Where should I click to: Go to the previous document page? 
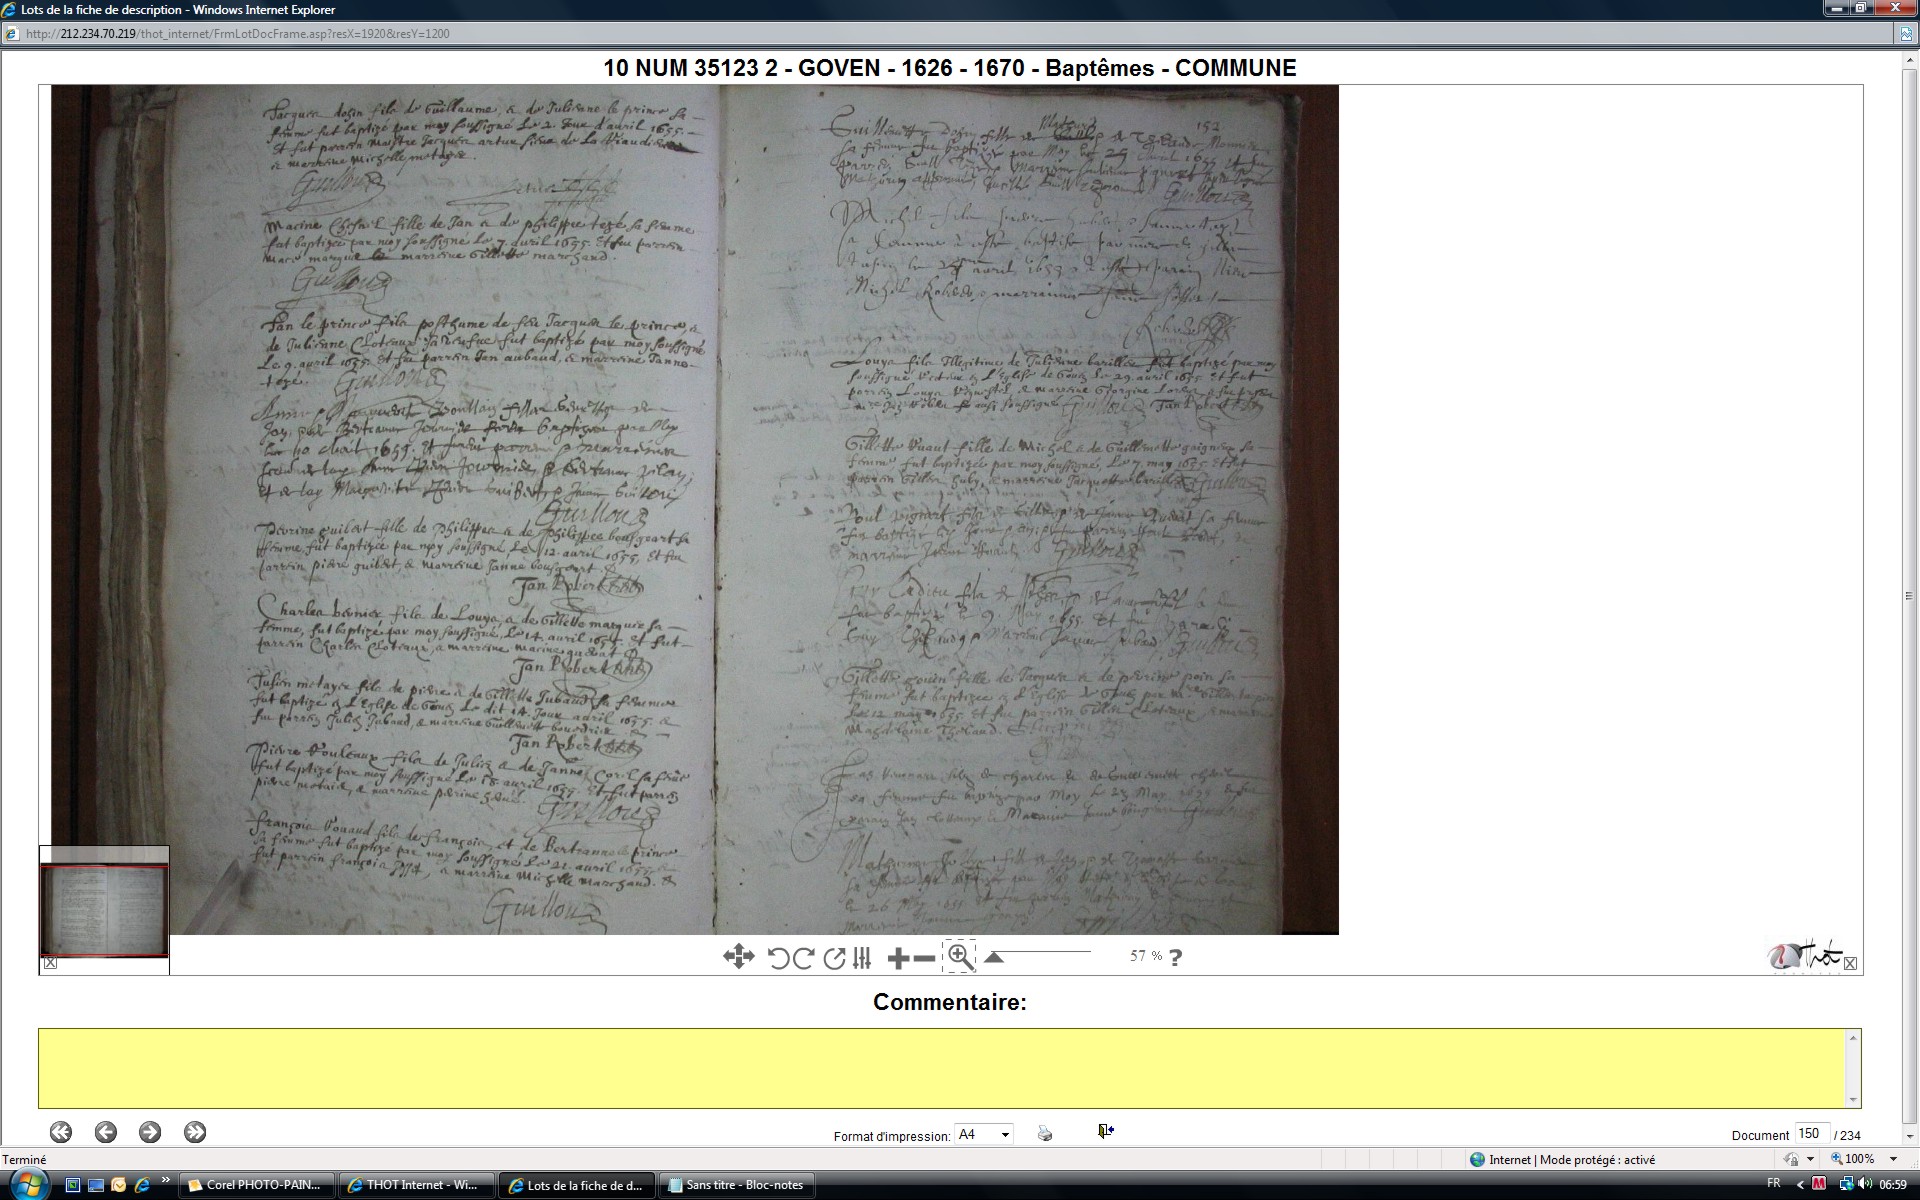tap(106, 1132)
